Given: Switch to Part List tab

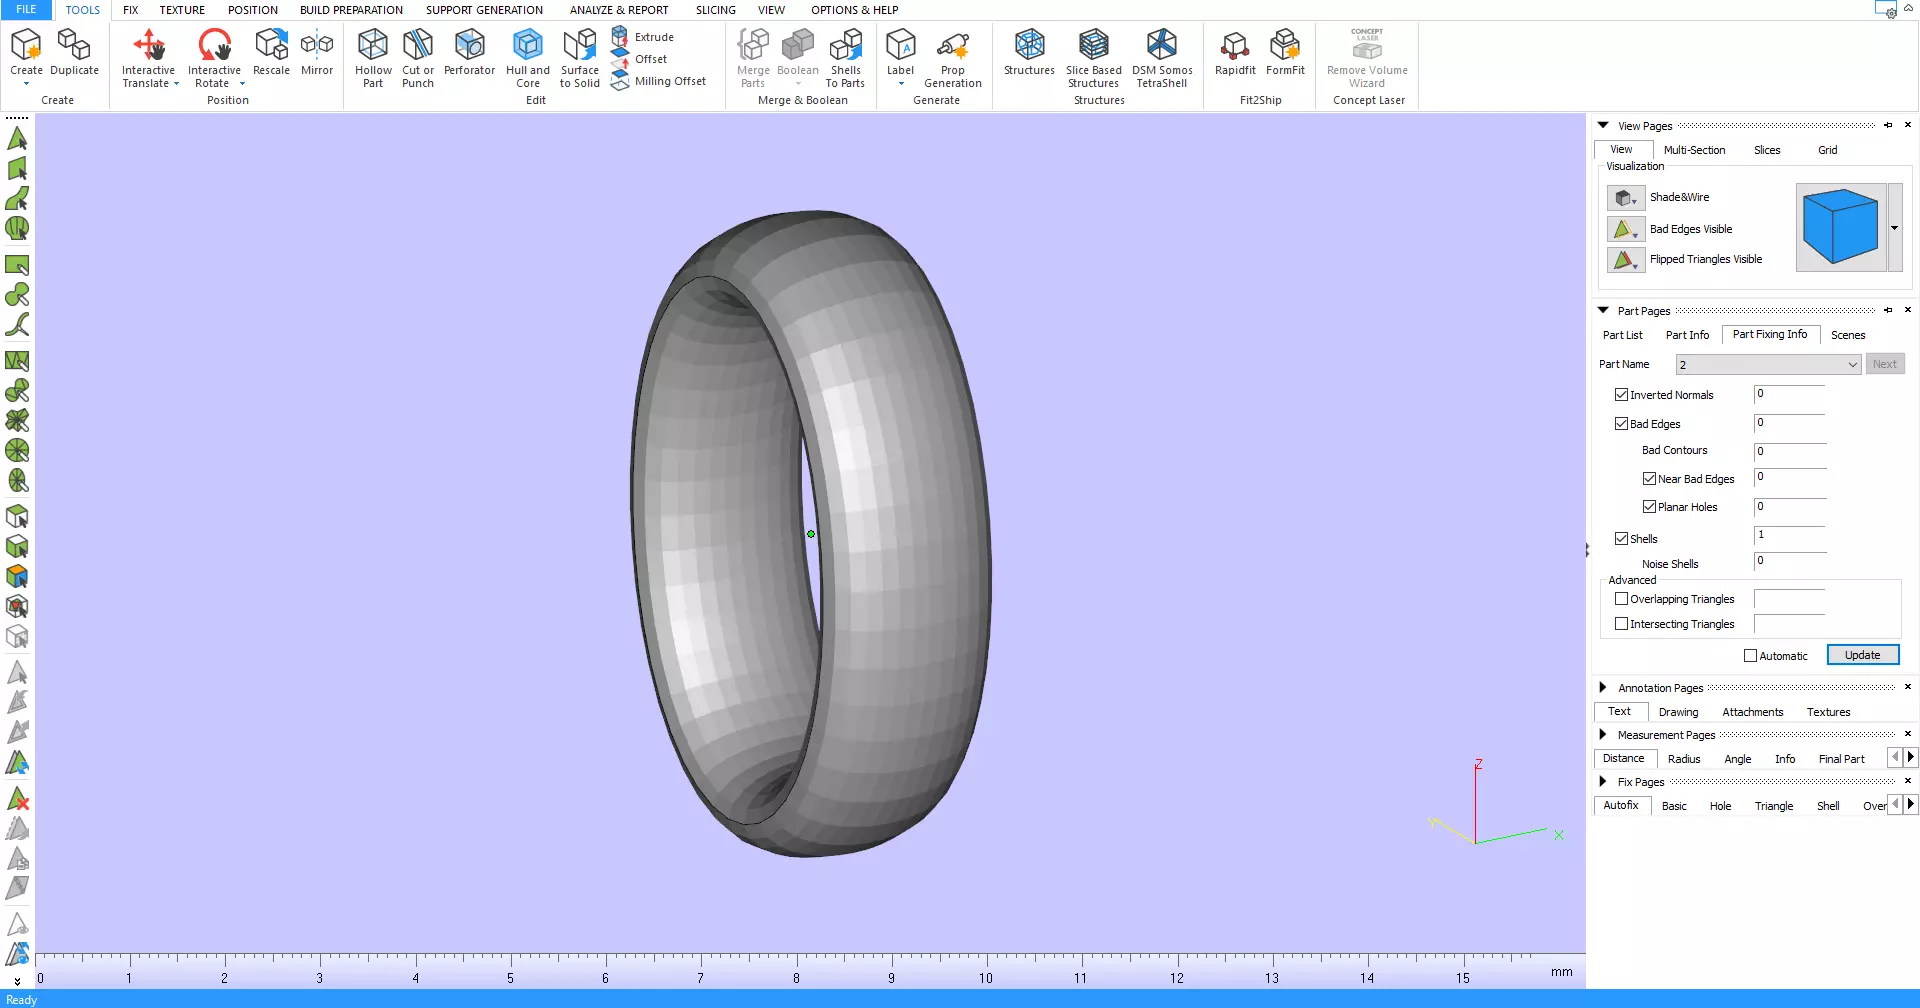Looking at the screenshot, I should point(1622,335).
